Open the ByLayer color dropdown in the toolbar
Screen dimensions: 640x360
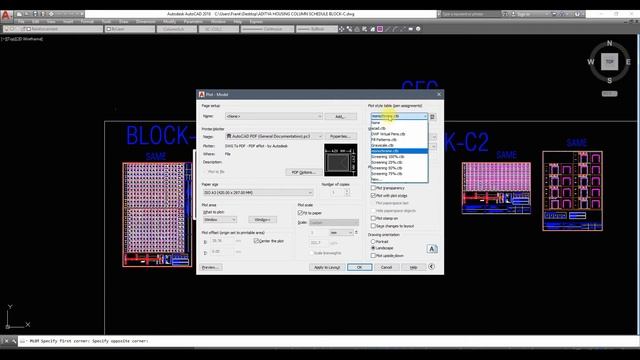tap(130, 29)
